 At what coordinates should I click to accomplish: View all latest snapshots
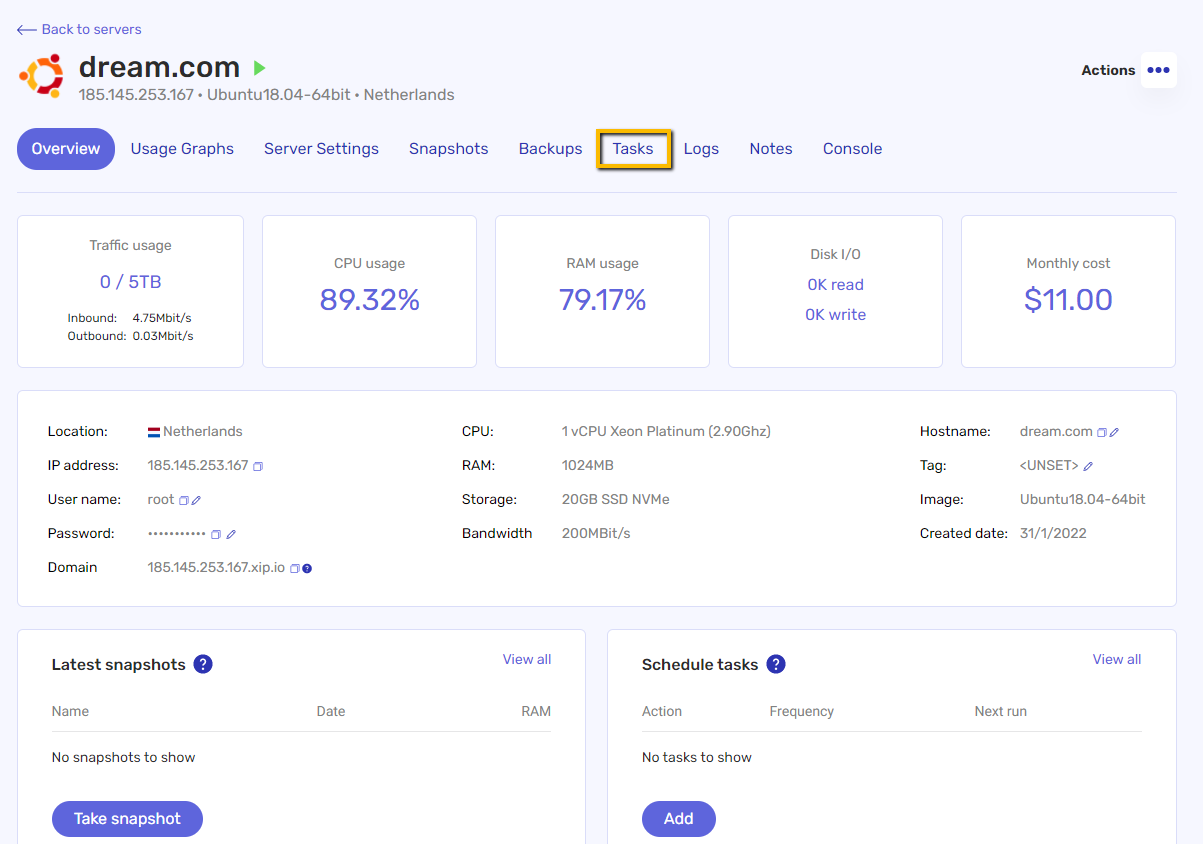(x=527, y=659)
